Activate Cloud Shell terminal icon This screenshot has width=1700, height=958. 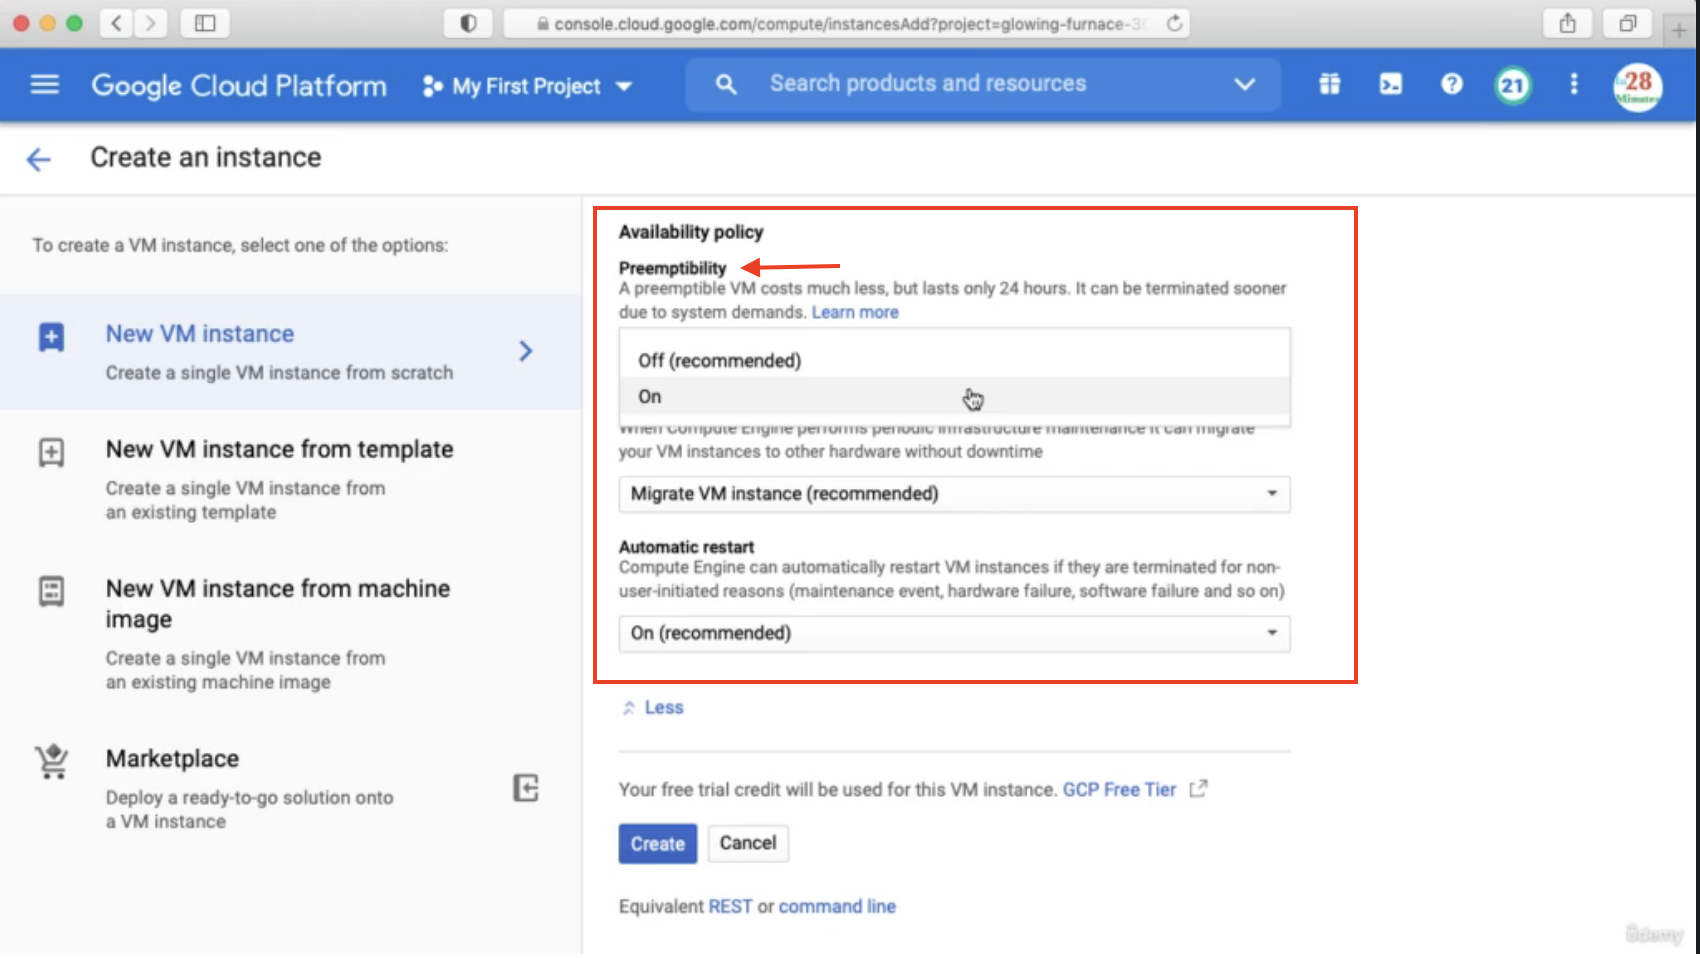click(1390, 84)
